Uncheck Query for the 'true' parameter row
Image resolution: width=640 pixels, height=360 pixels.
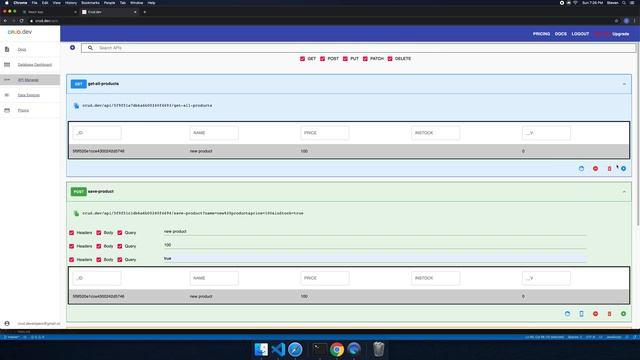tap(120, 260)
